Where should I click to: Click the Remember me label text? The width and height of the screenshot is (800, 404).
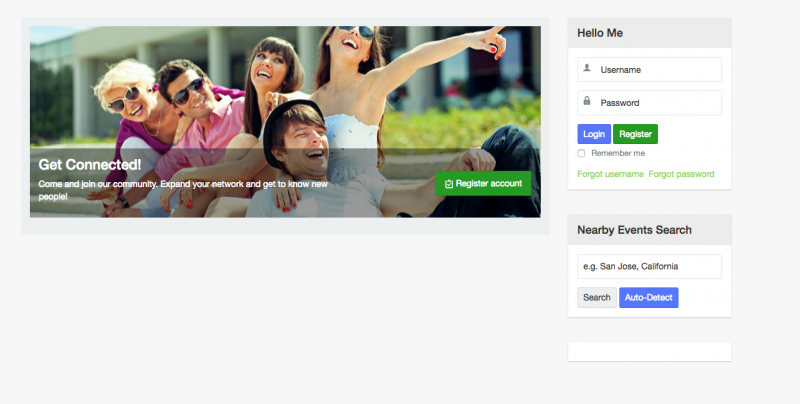click(618, 153)
